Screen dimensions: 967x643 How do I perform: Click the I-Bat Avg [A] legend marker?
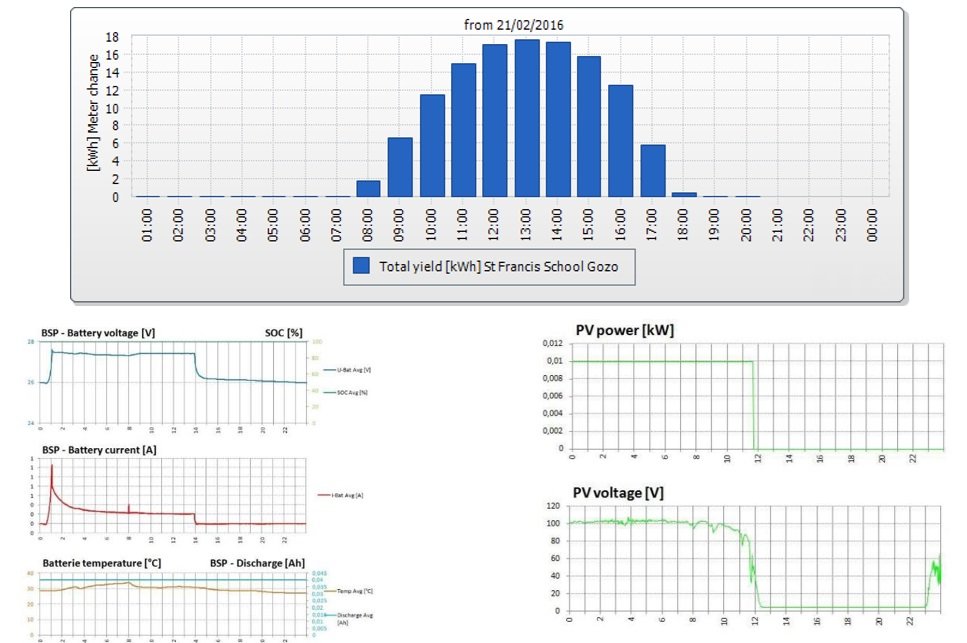pos(324,493)
